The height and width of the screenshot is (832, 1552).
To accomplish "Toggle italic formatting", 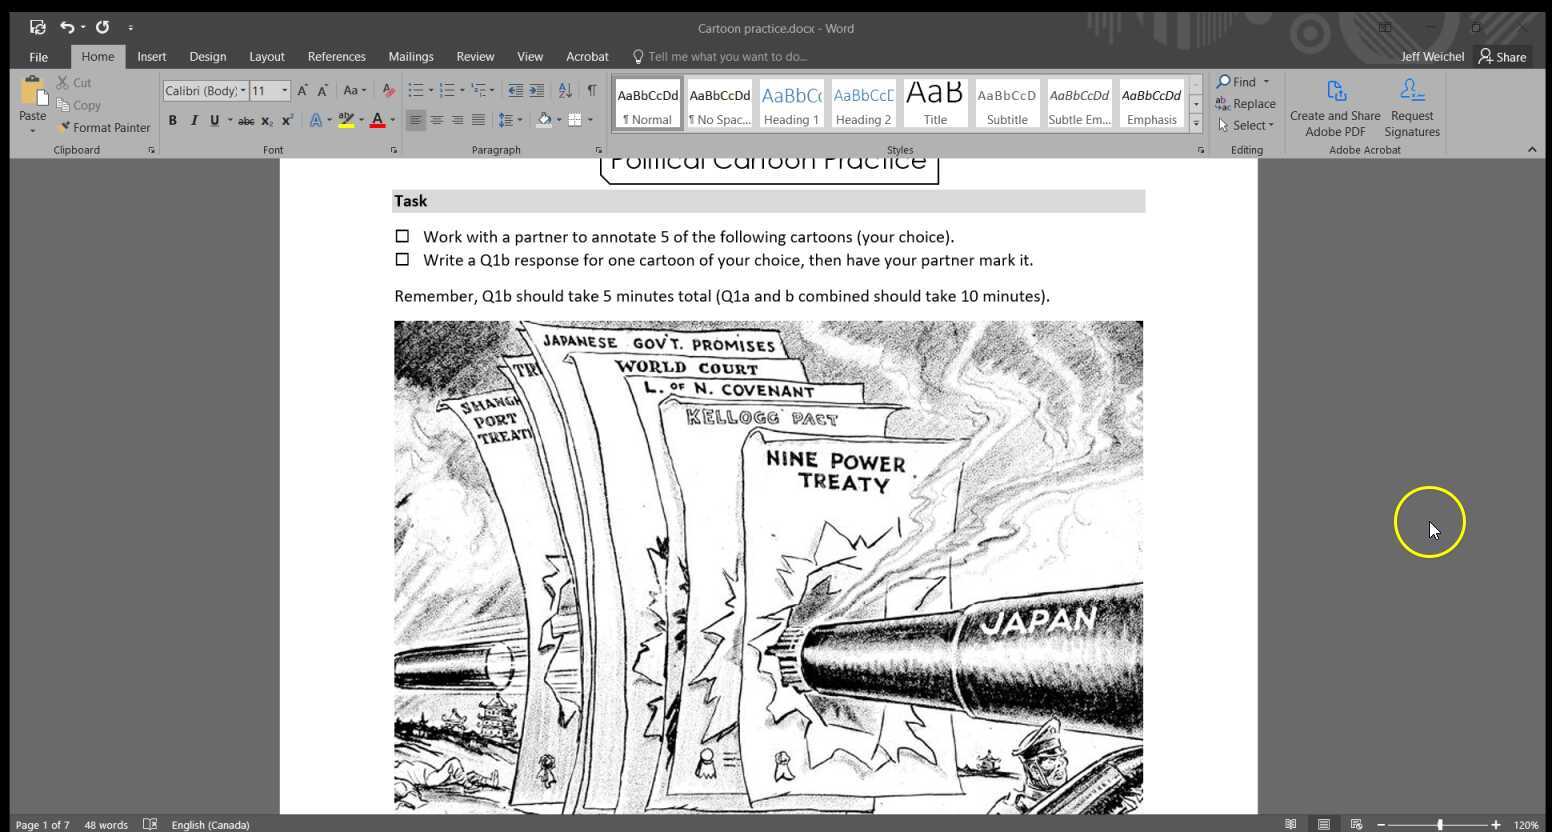I will tap(191, 120).
